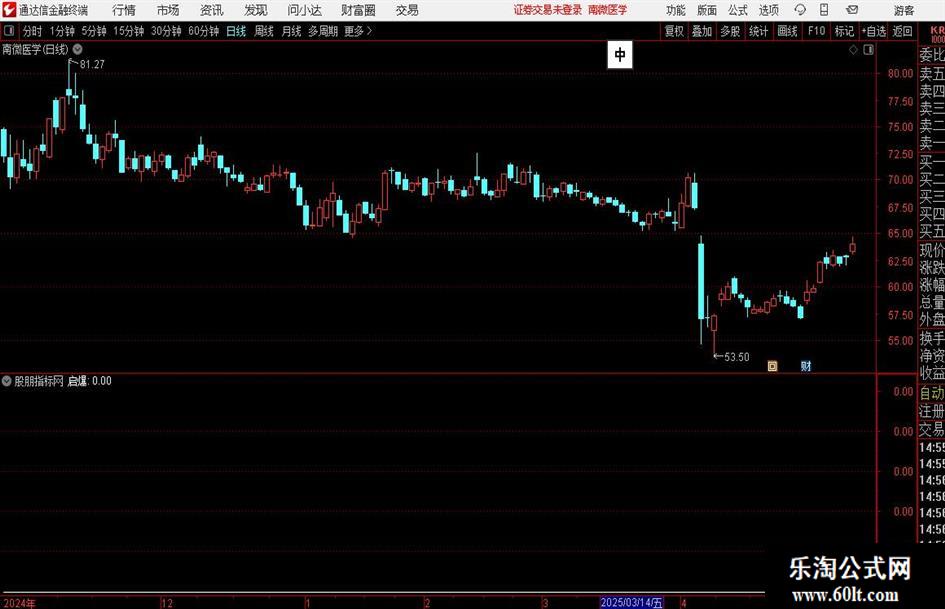The image size is (945, 609).
Task: Click the 55.00 price axis label
Action: (x=900, y=341)
